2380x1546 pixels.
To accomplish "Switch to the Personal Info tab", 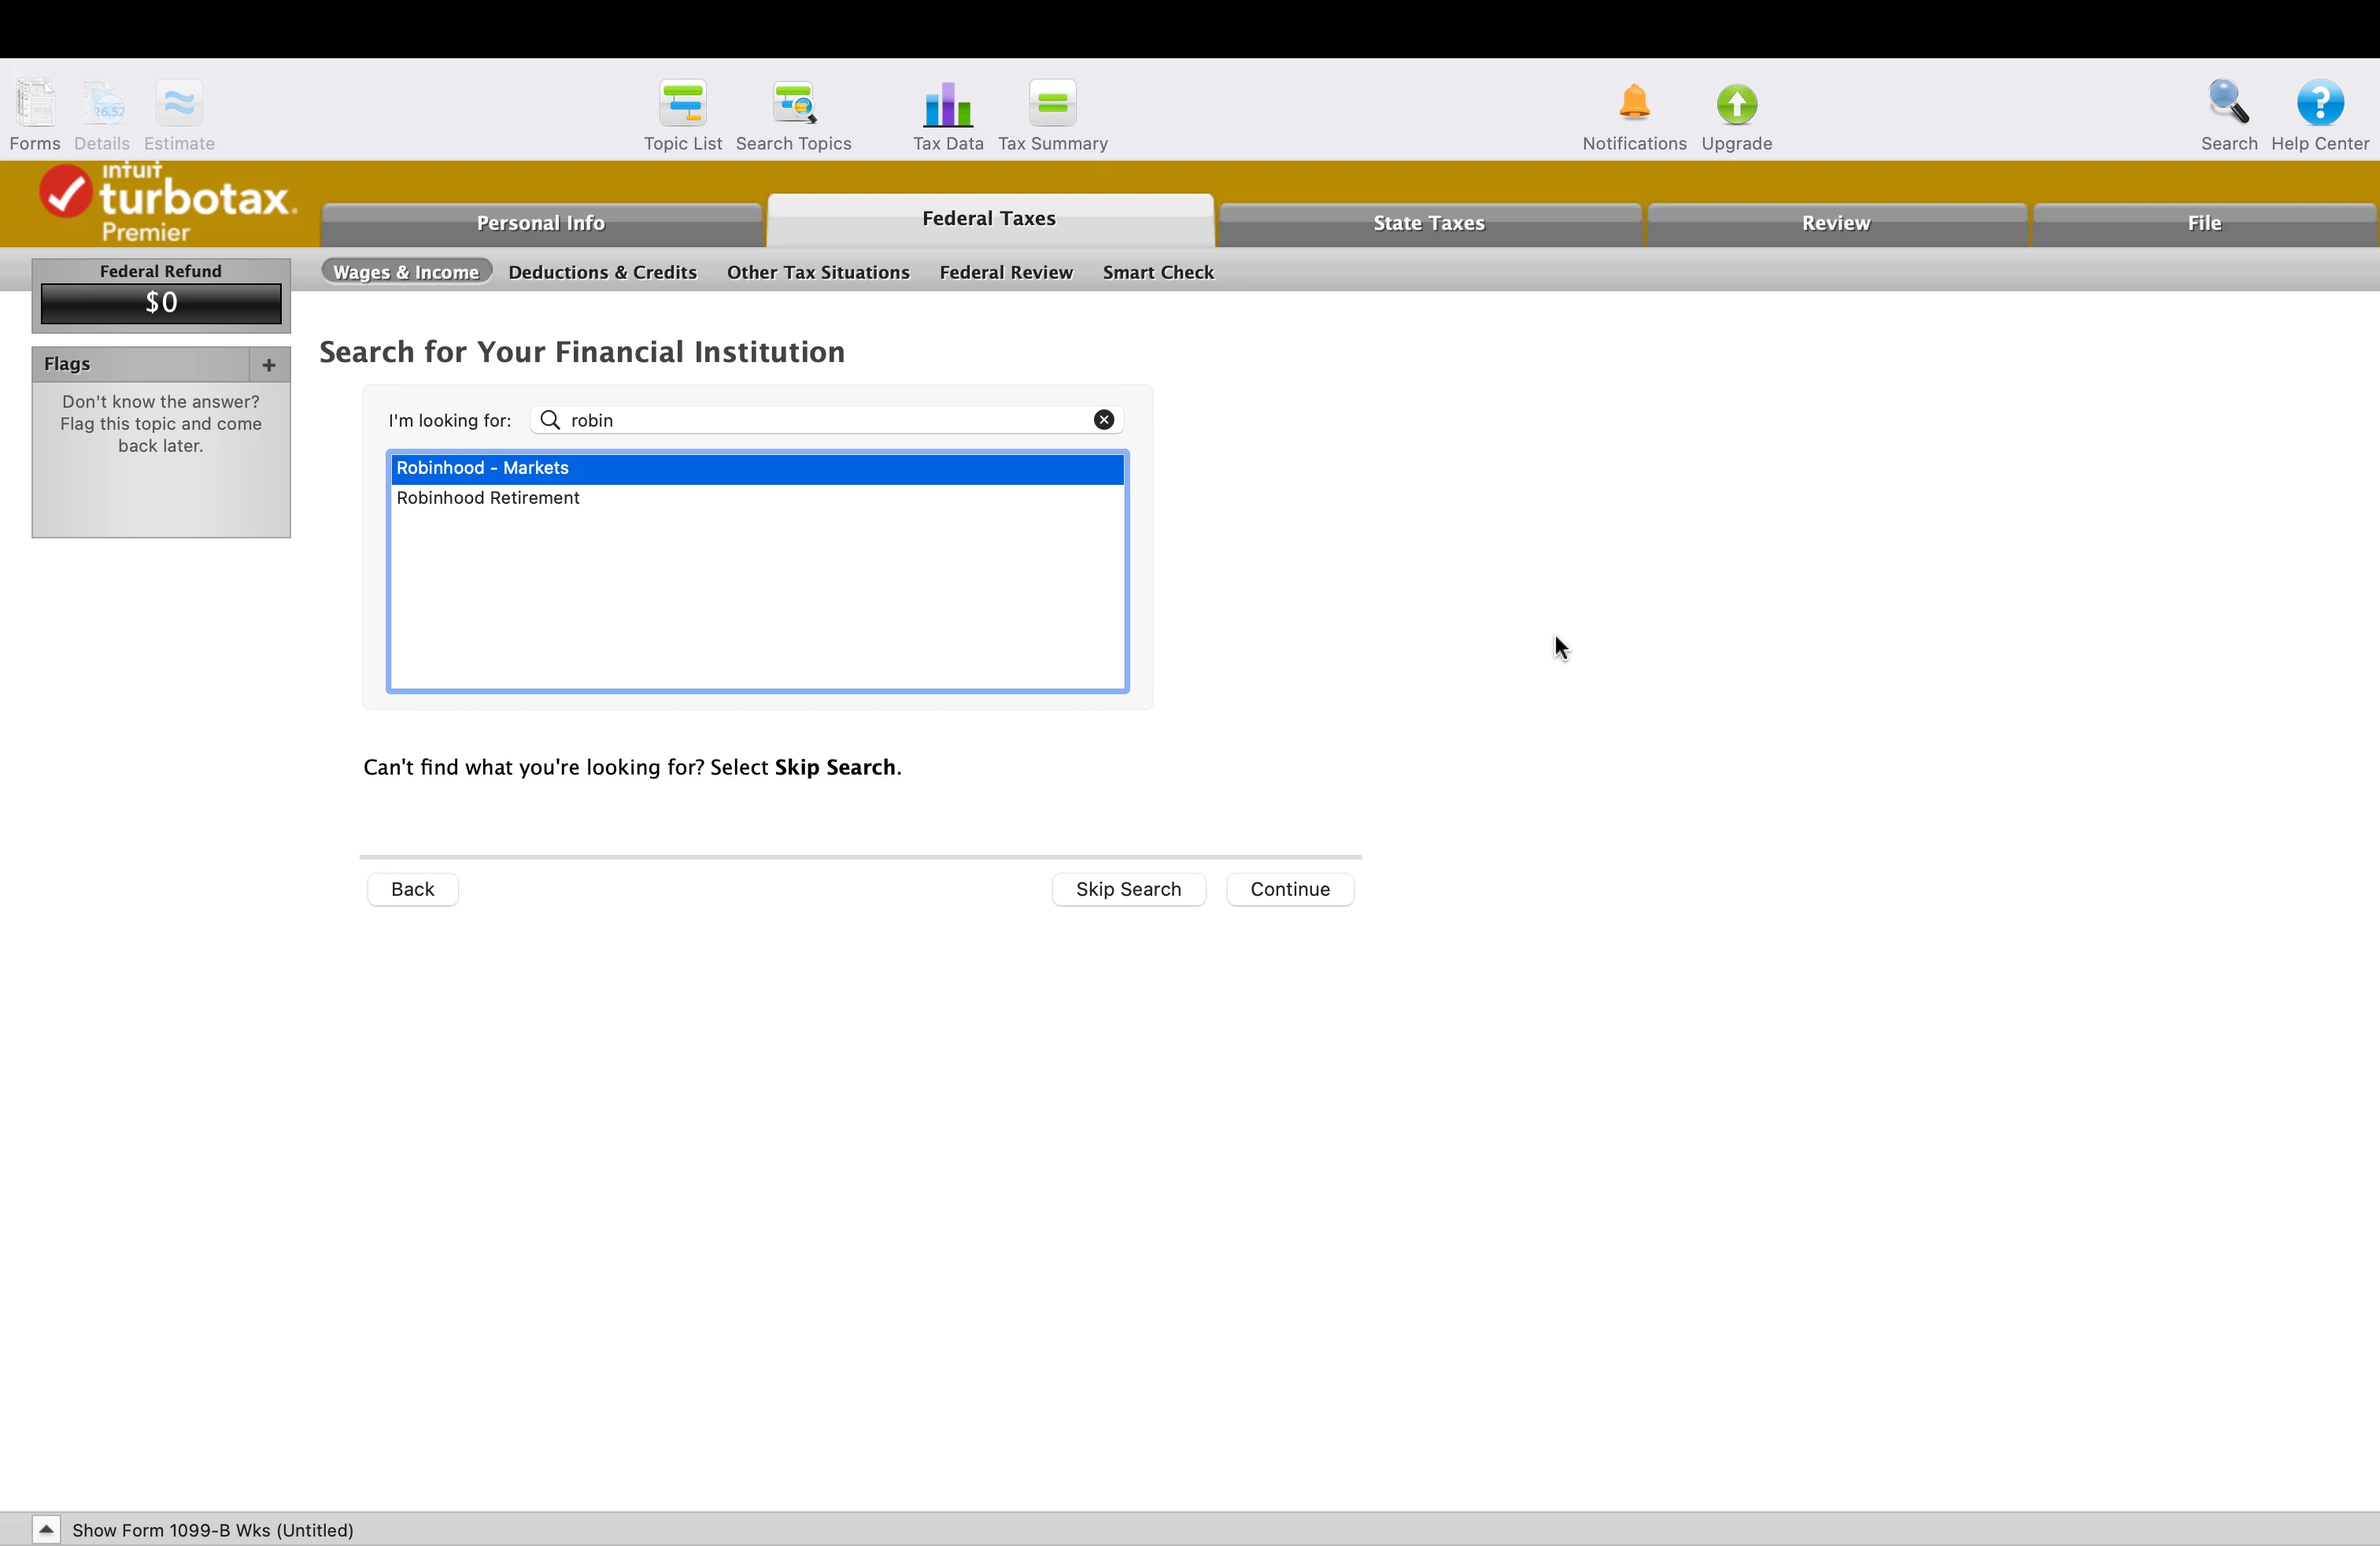I will point(540,223).
